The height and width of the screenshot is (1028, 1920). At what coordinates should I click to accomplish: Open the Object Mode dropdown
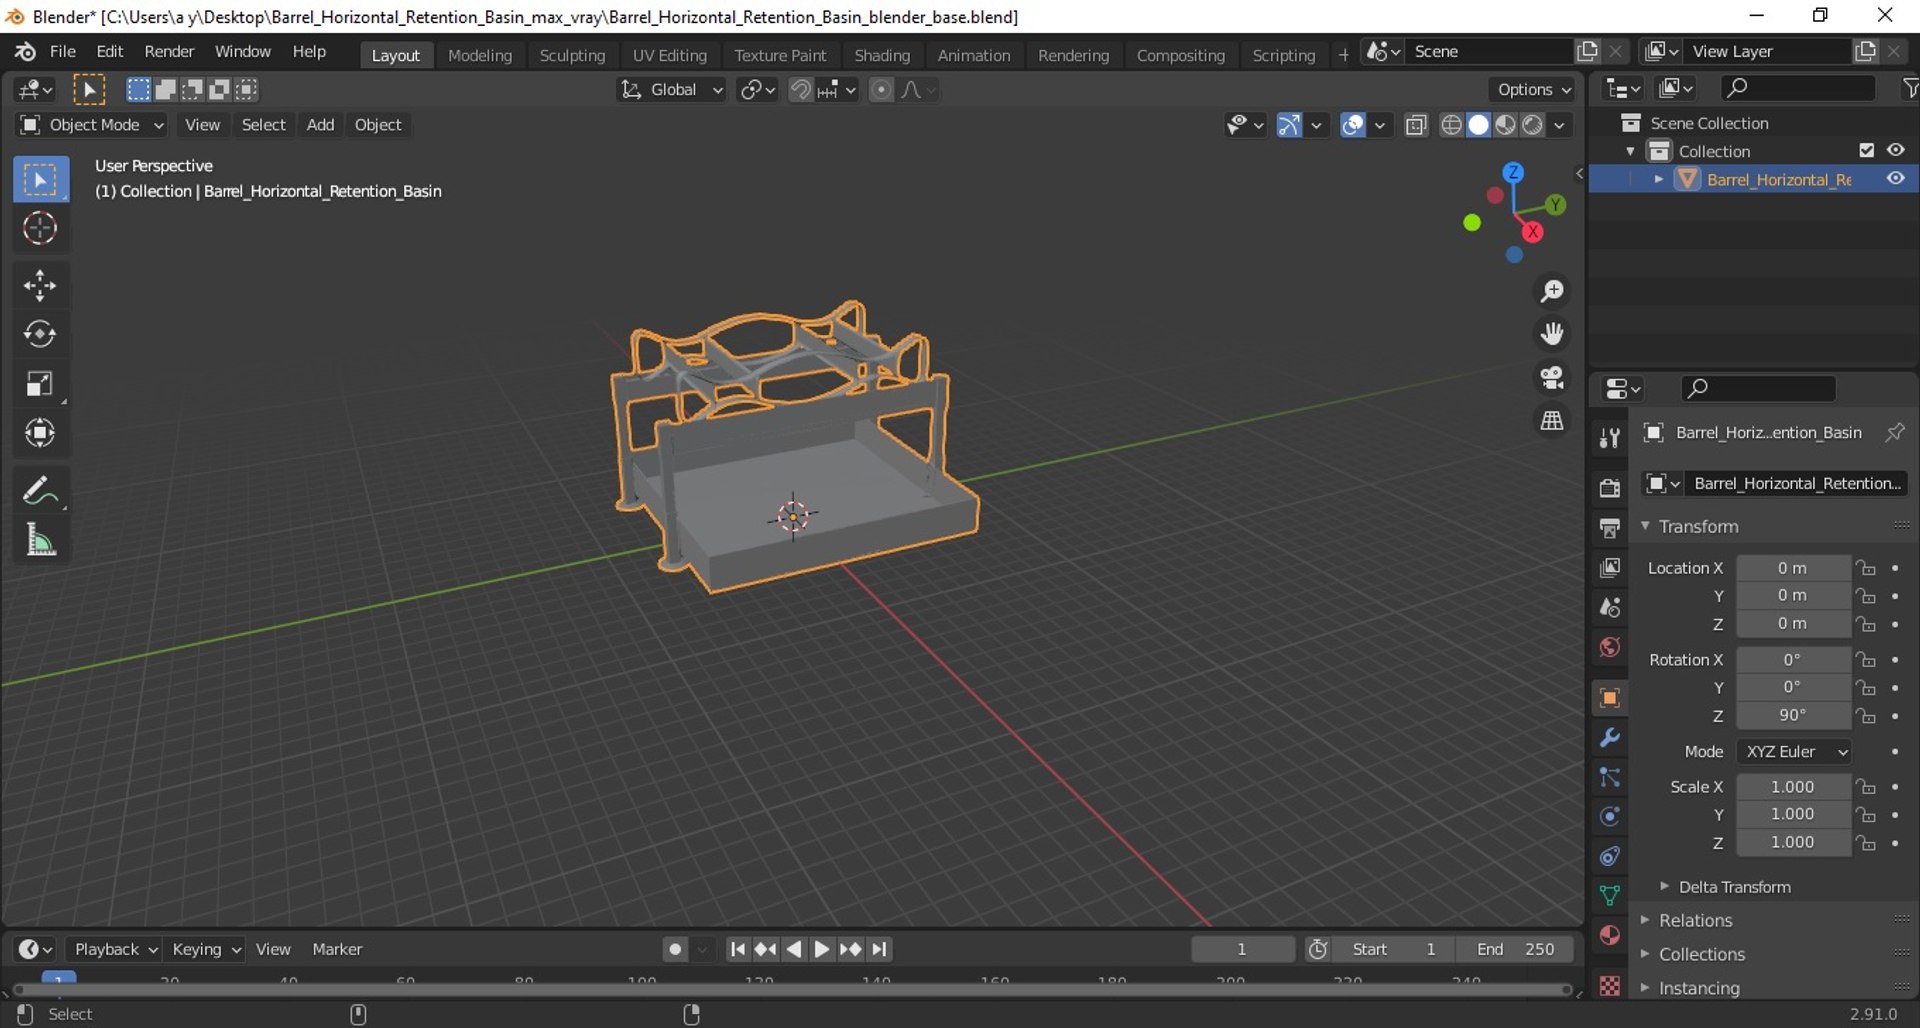(92, 125)
